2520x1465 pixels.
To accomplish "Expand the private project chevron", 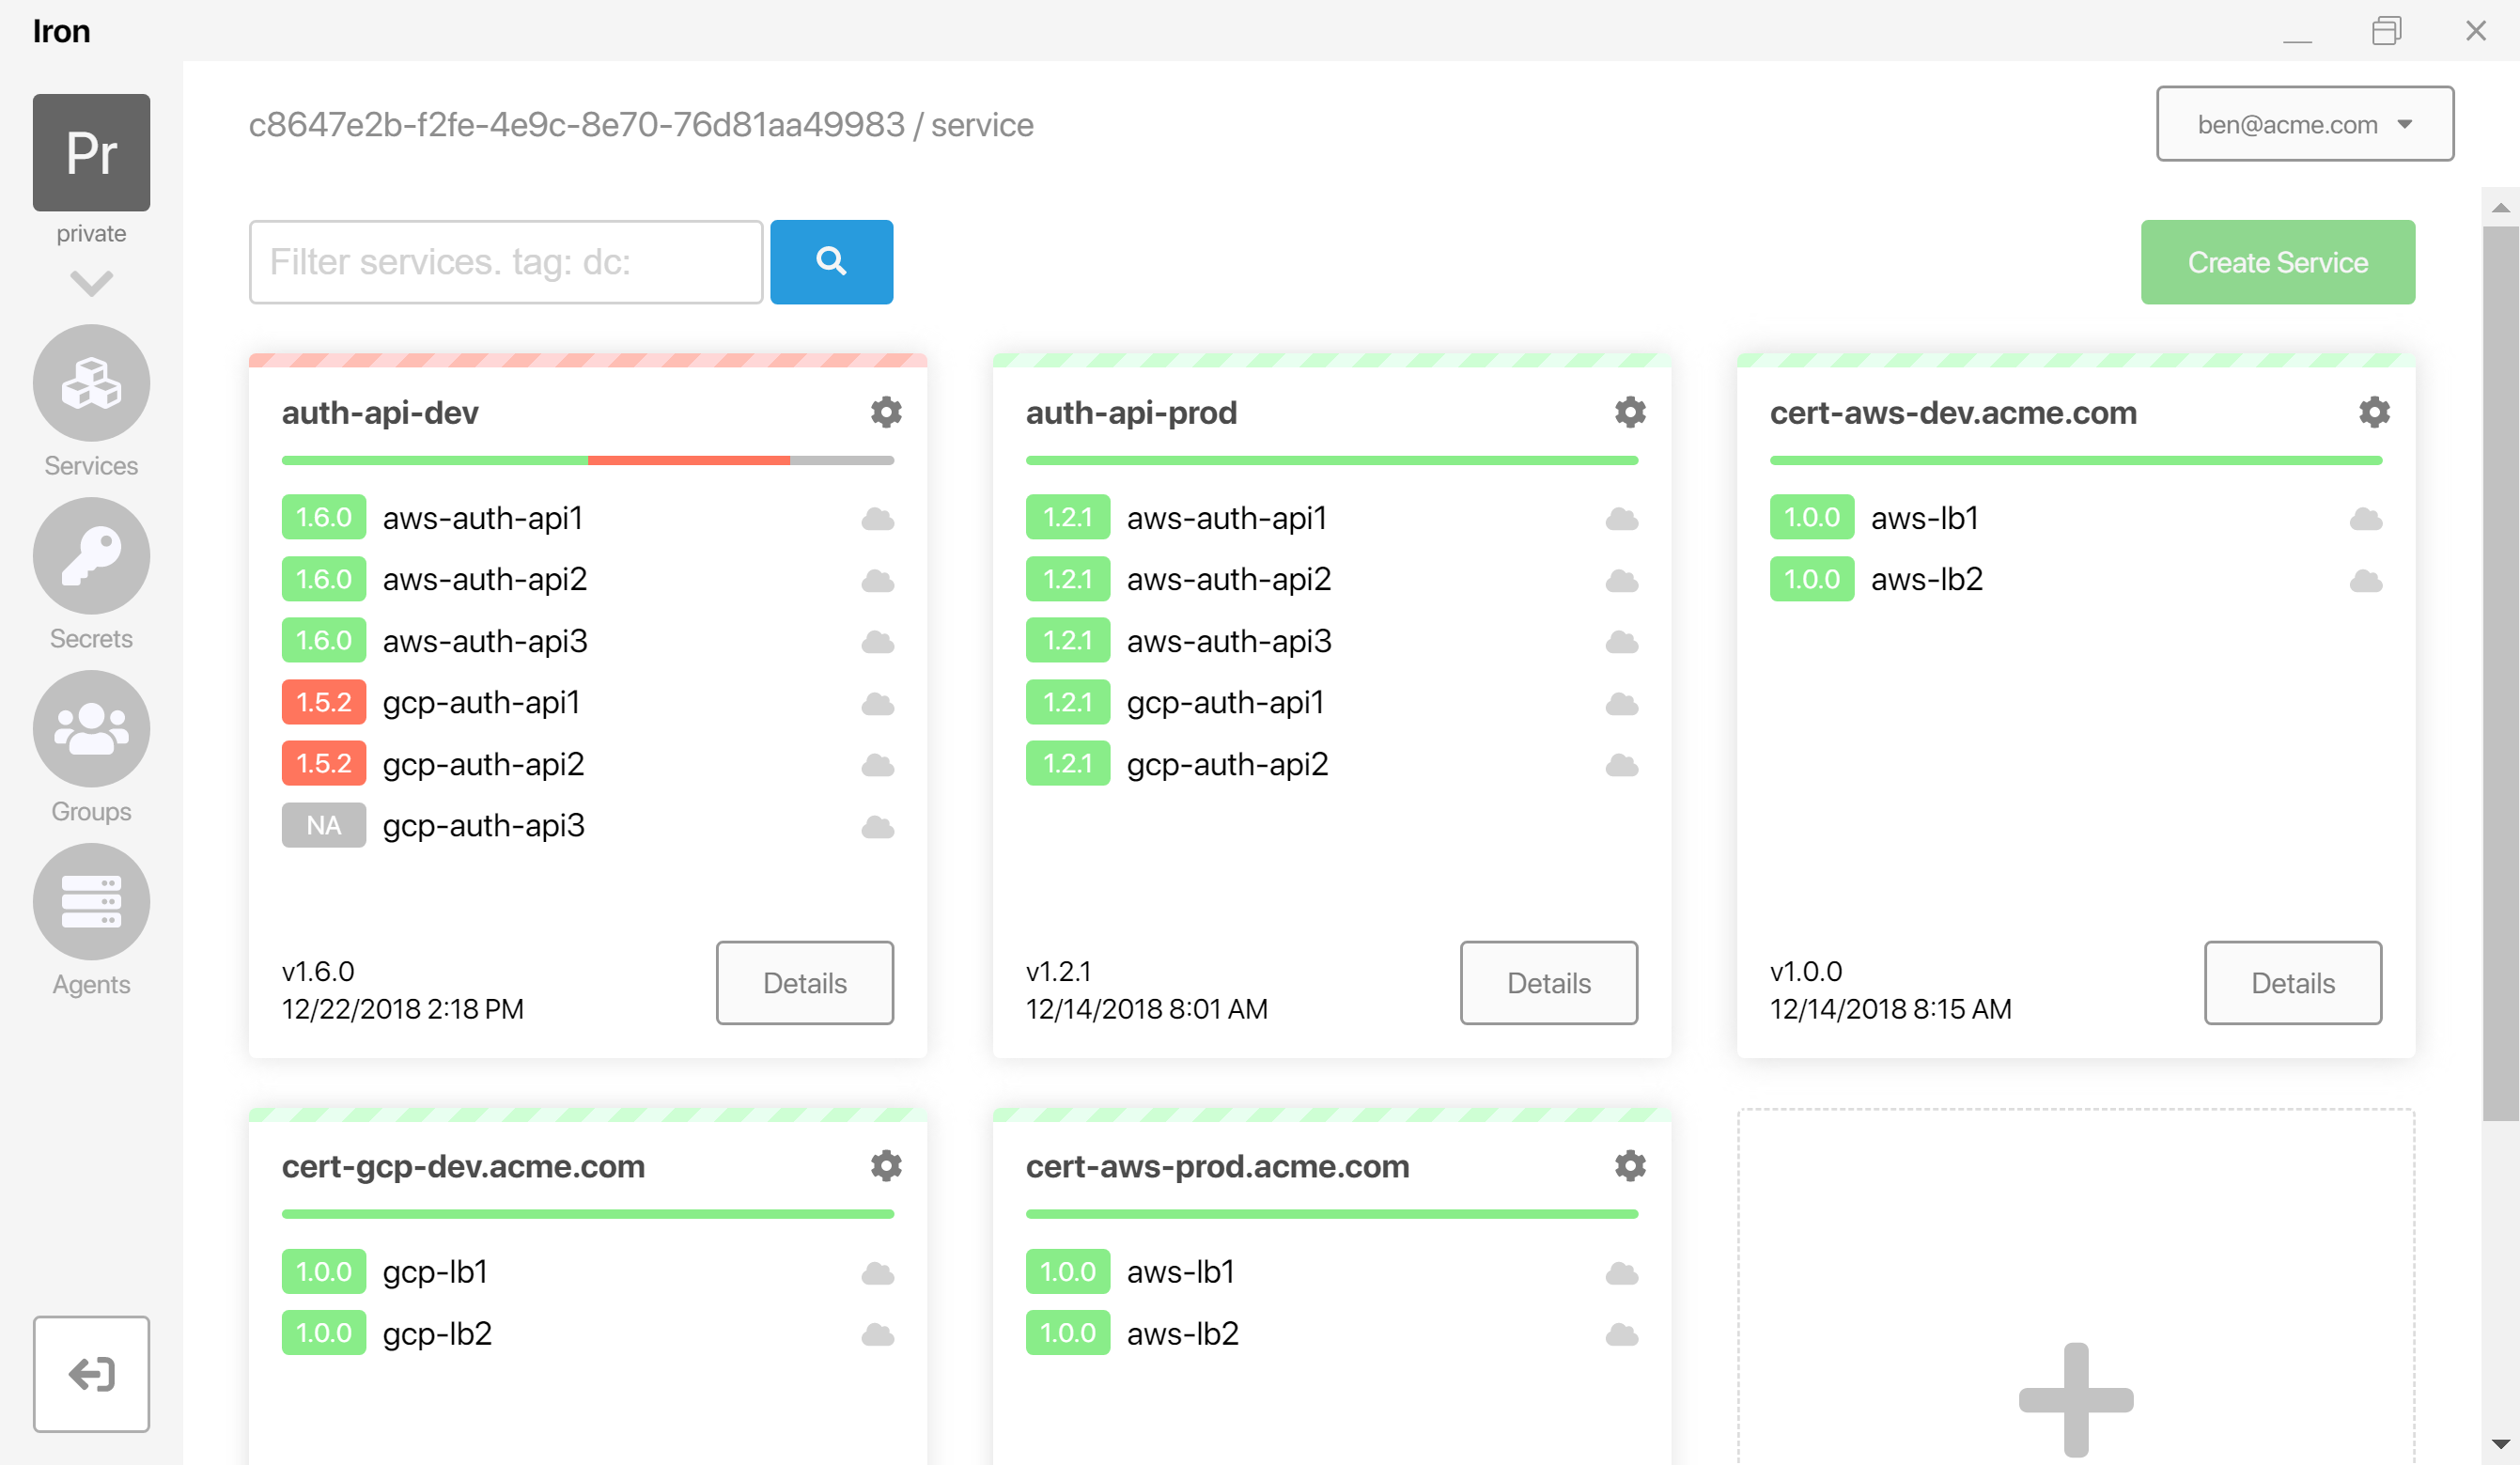I will (91, 283).
